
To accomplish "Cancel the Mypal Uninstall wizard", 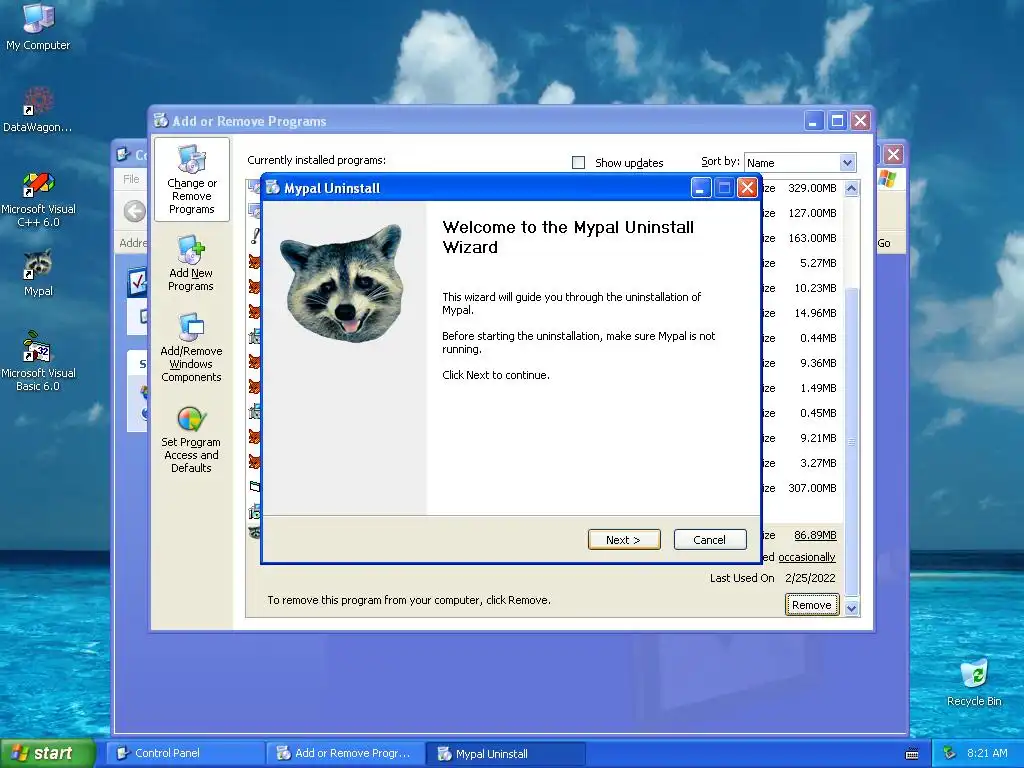I will [x=709, y=539].
